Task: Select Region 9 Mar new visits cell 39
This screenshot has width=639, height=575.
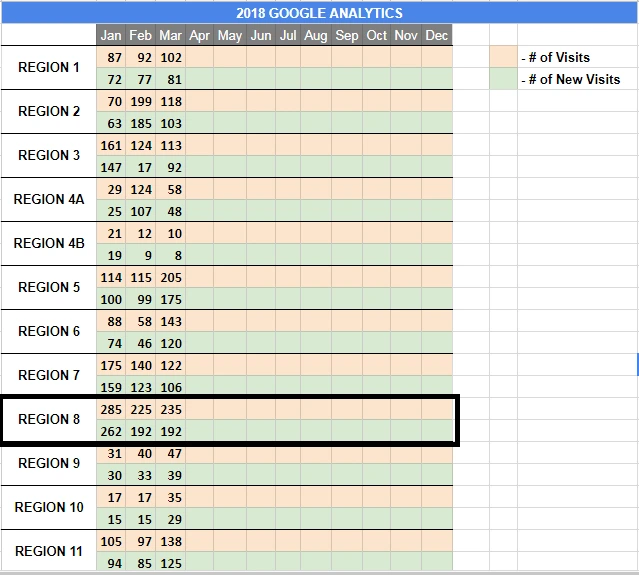Action: point(170,475)
